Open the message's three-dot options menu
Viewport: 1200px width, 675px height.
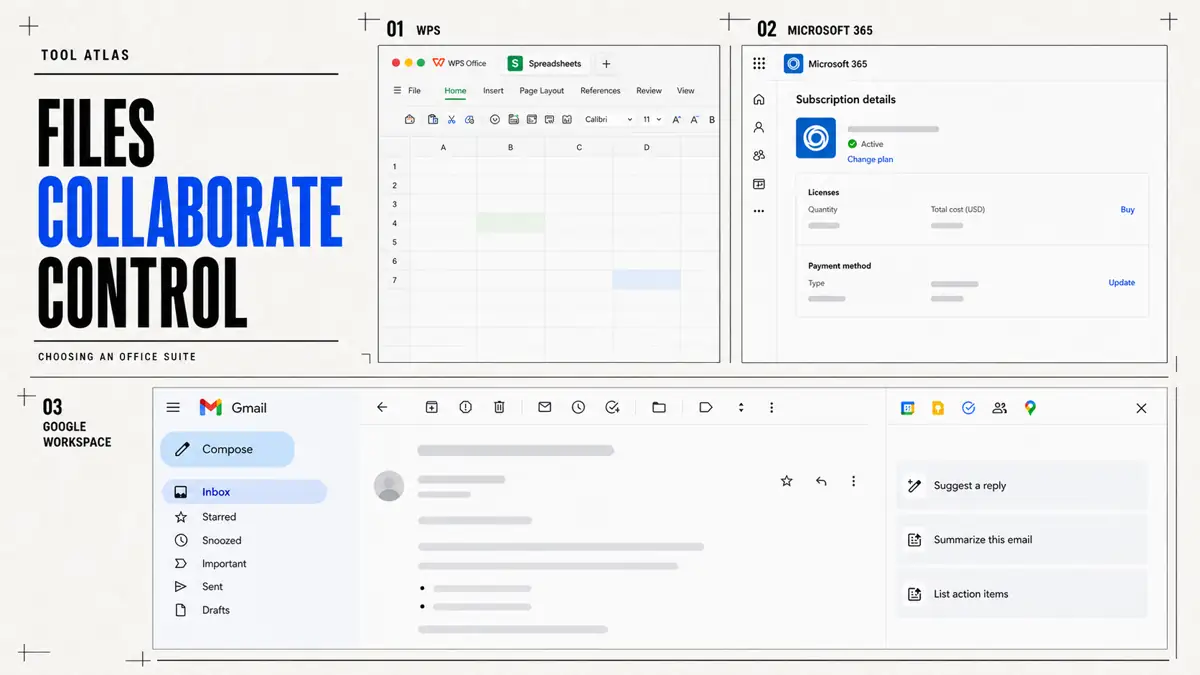click(x=853, y=481)
